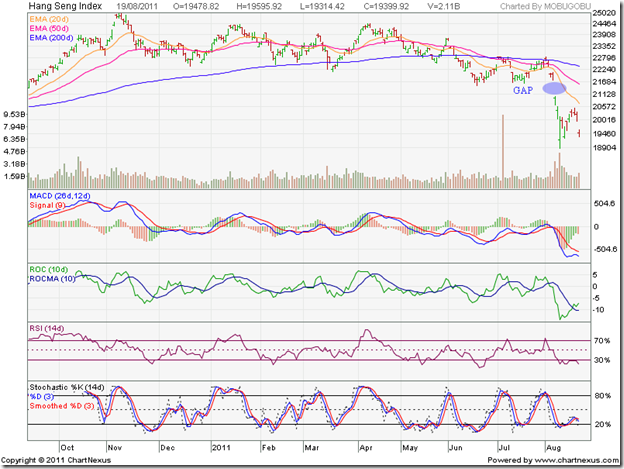Click the price axis value '20016'
The image size is (624, 469).
point(604,120)
